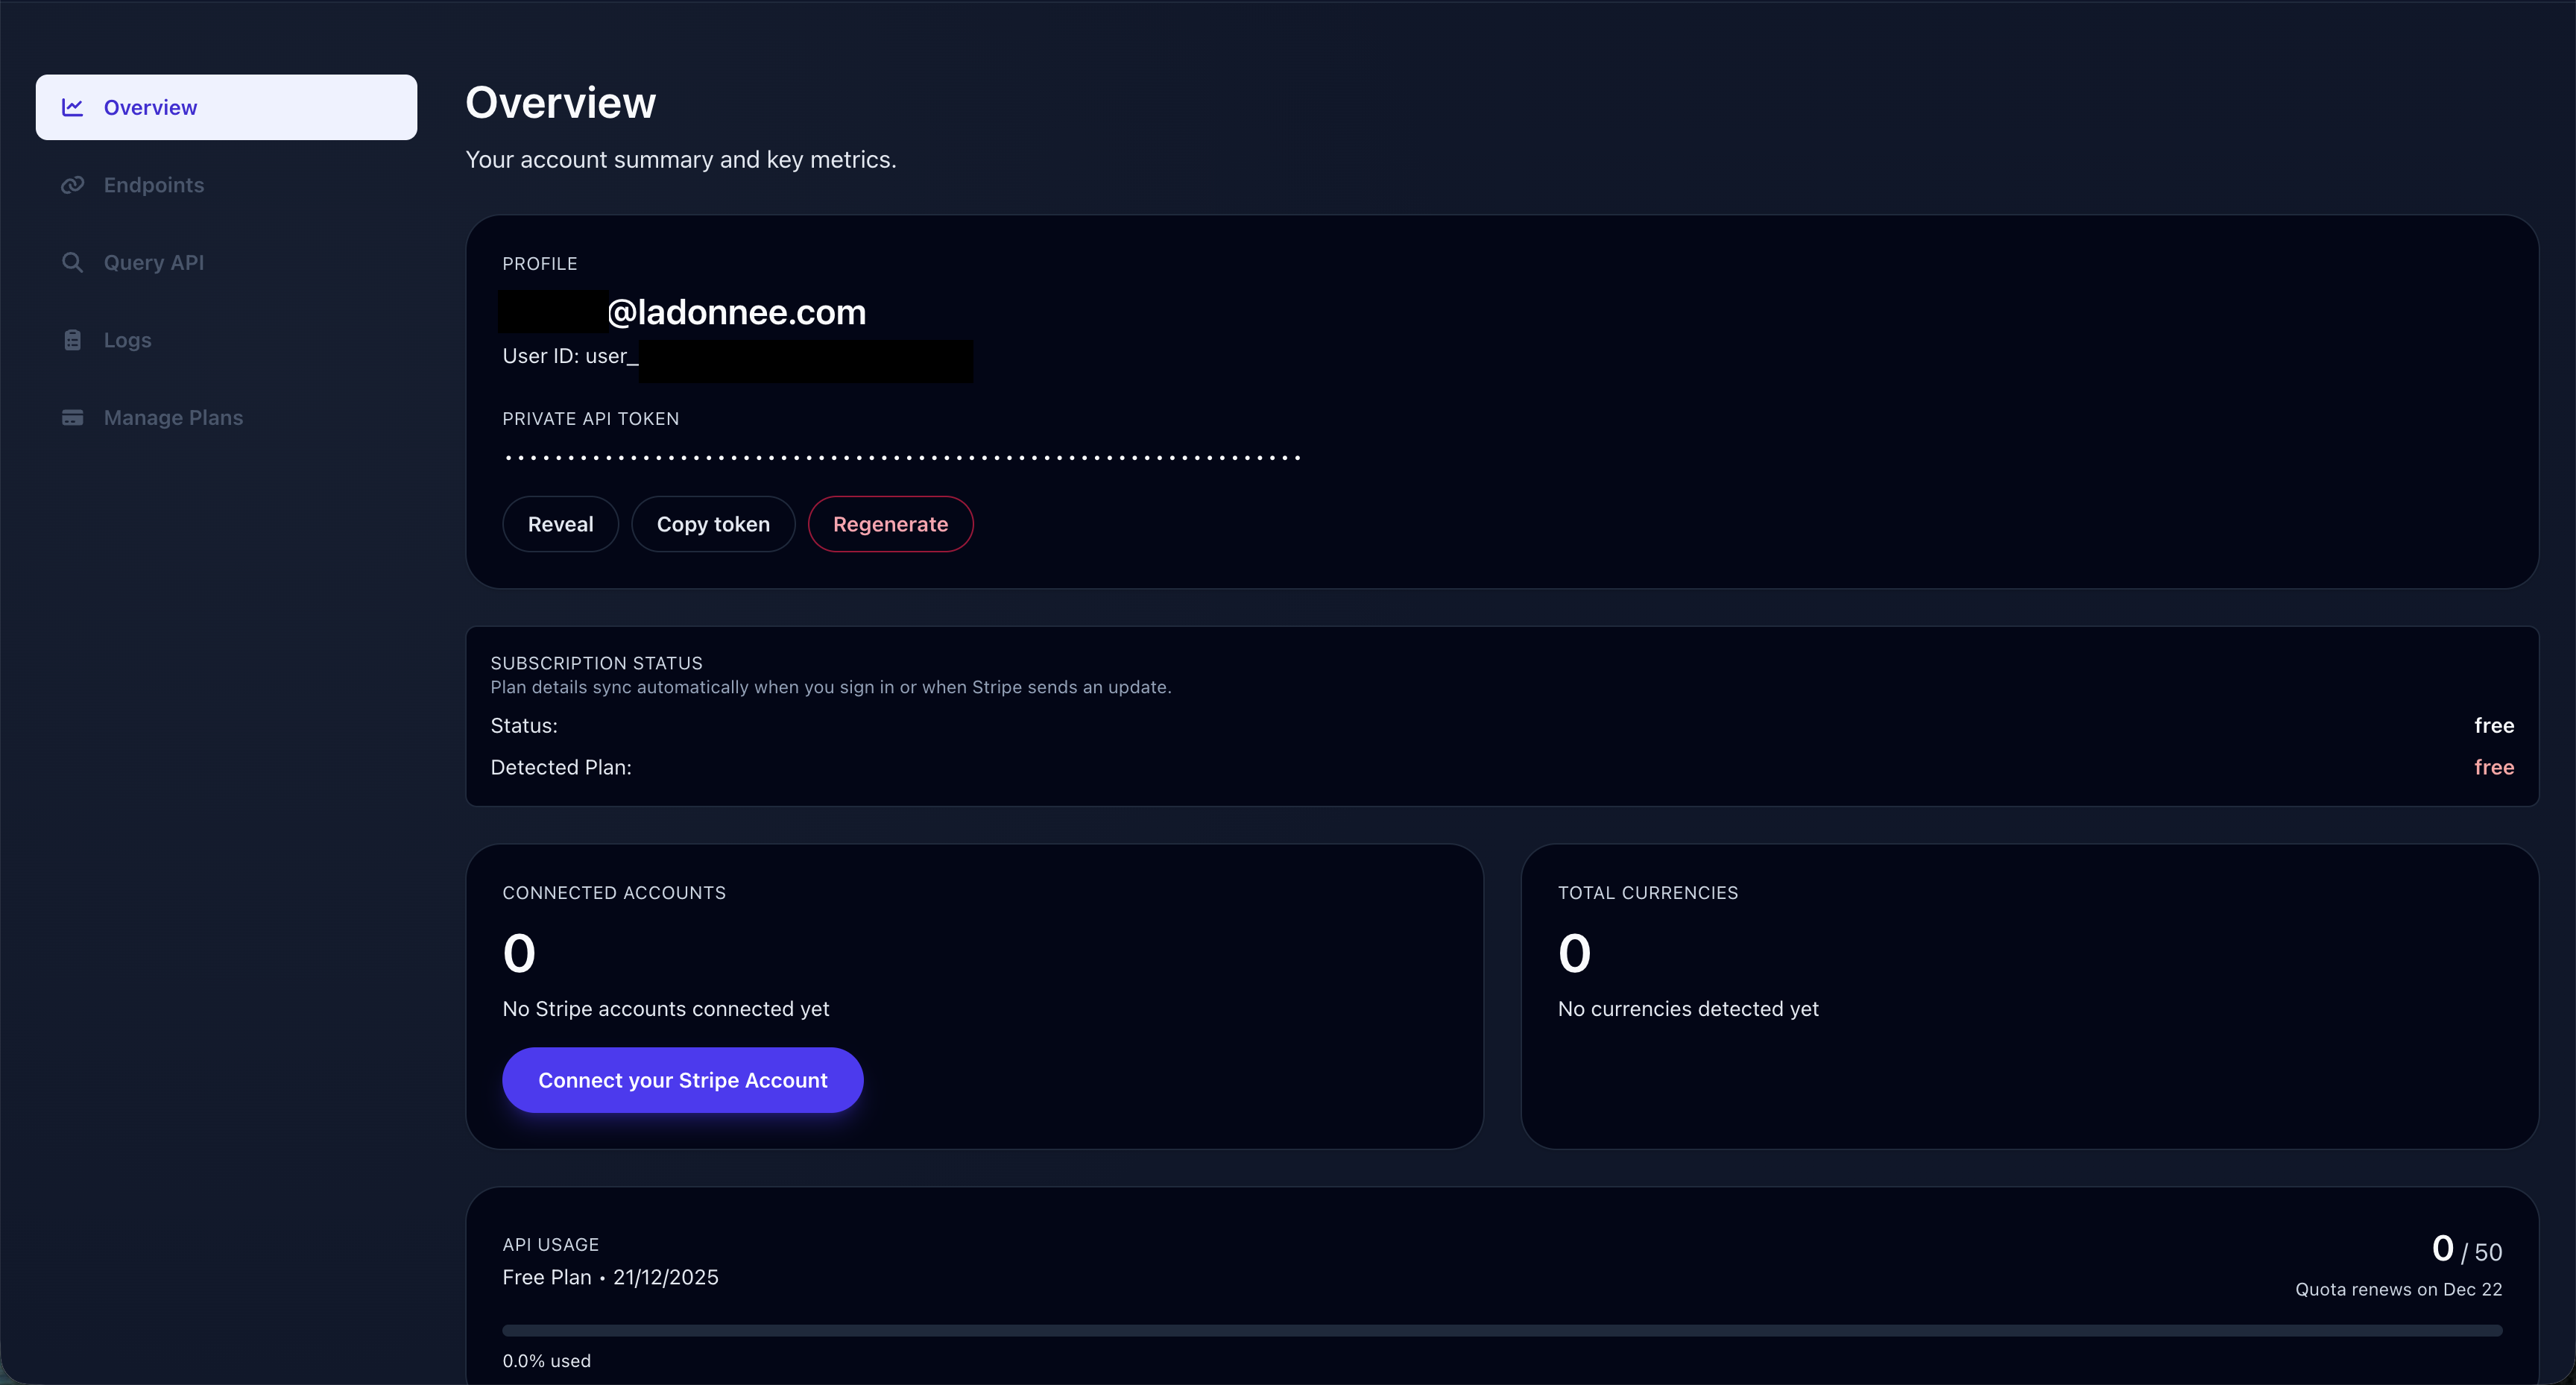Viewport: 2576px width, 1385px height.
Task: Click the hidden API token dots field
Action: (x=900, y=457)
